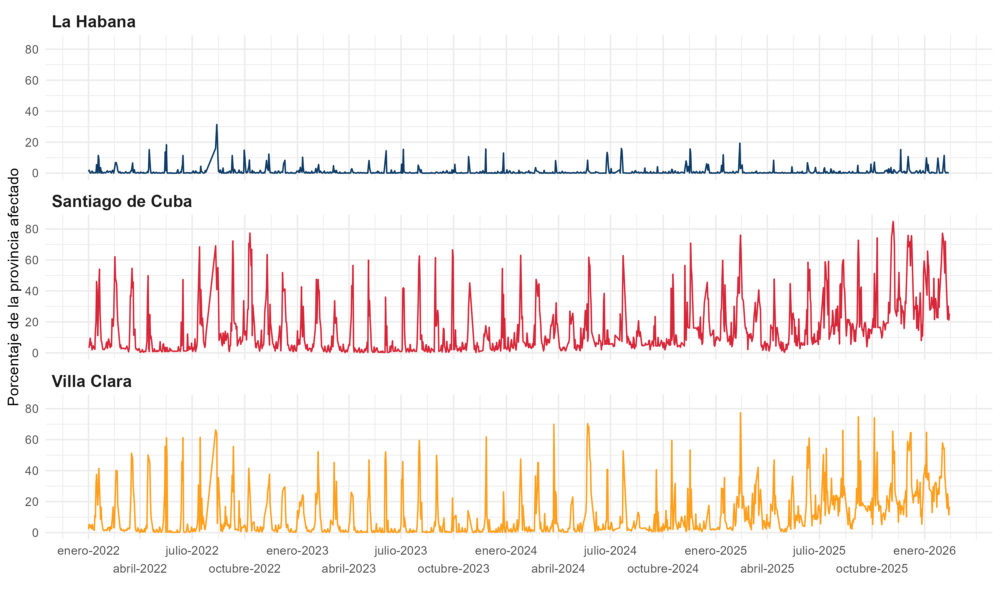Click the Villa Clara panel title
1000x600 pixels.
tap(92, 381)
